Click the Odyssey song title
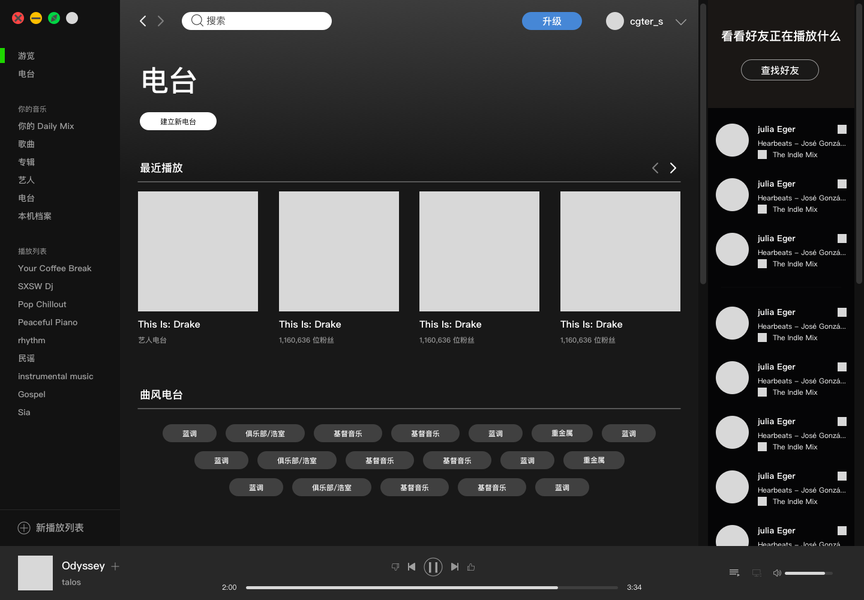Screen dimensions: 864x600 (x=83, y=566)
